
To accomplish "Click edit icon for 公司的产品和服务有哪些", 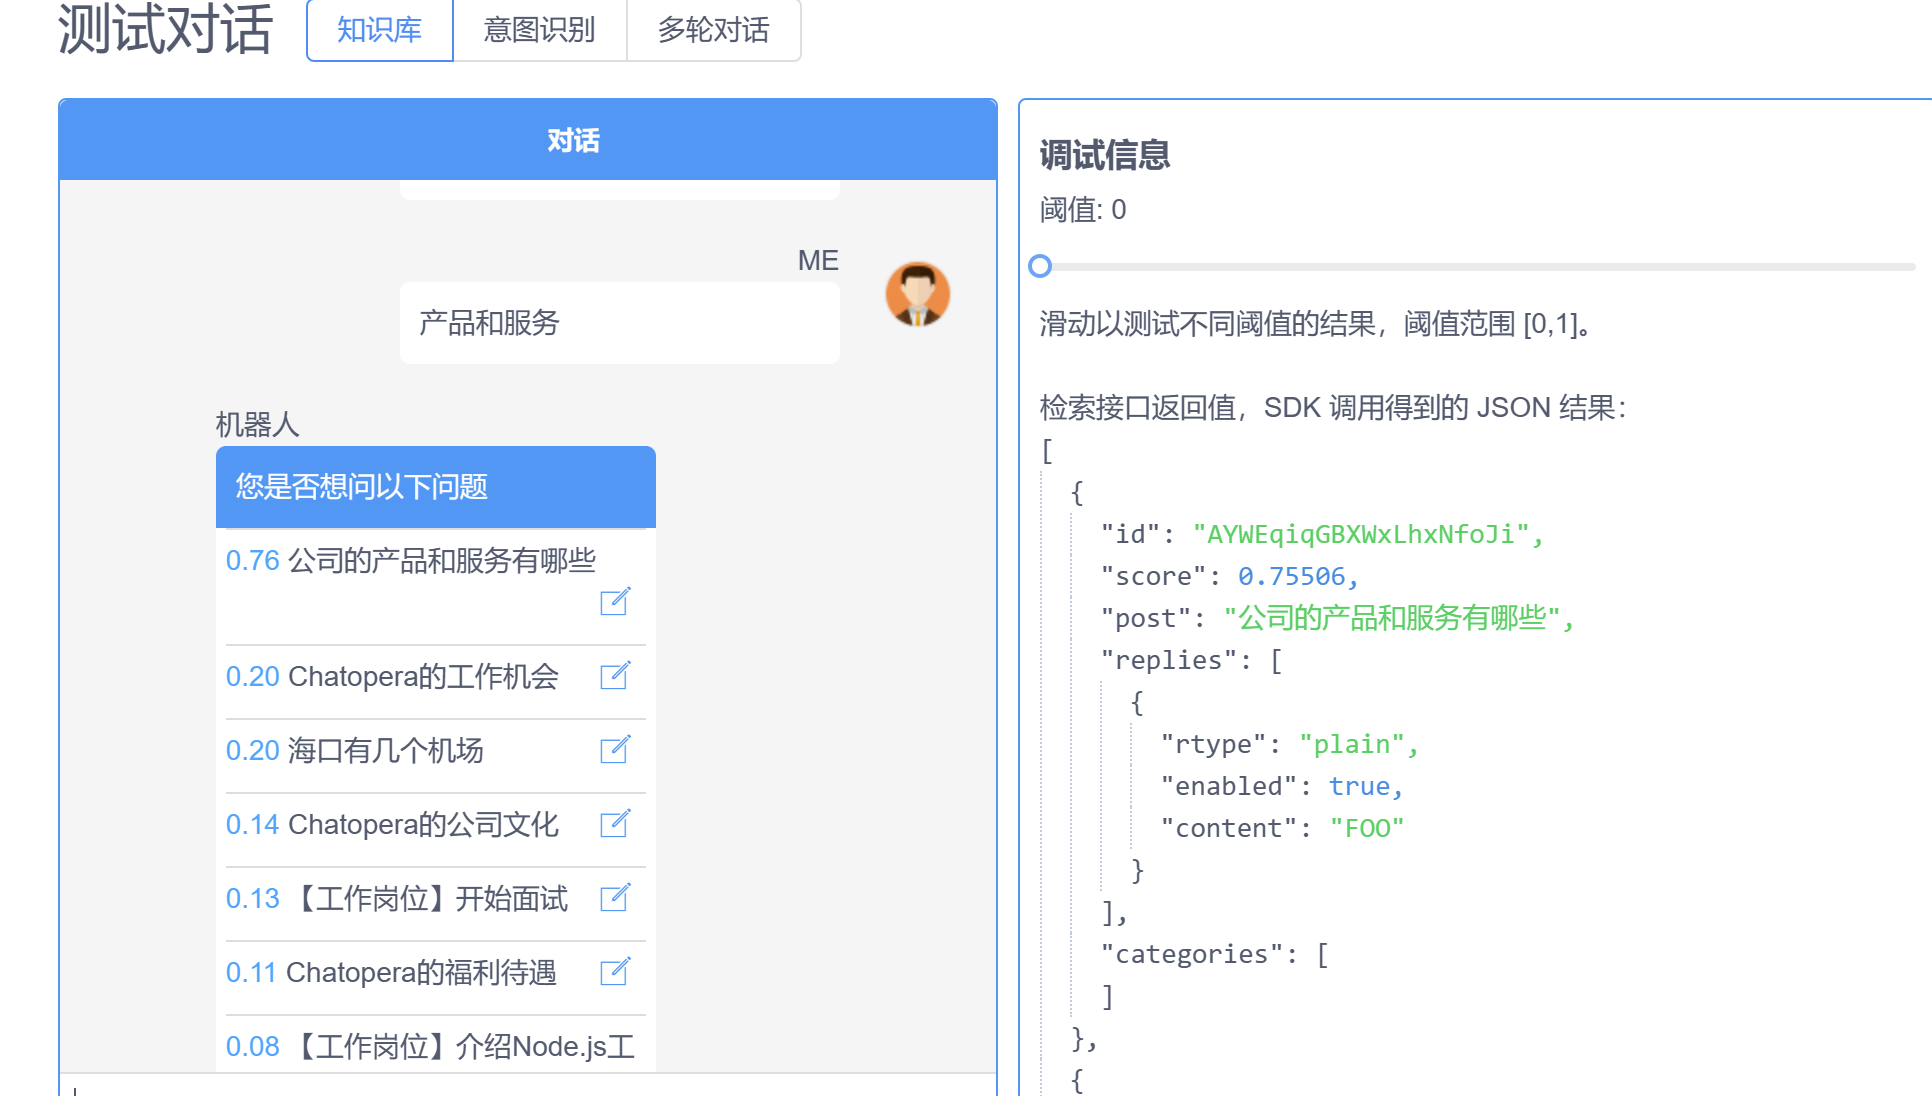I will coord(615,601).
